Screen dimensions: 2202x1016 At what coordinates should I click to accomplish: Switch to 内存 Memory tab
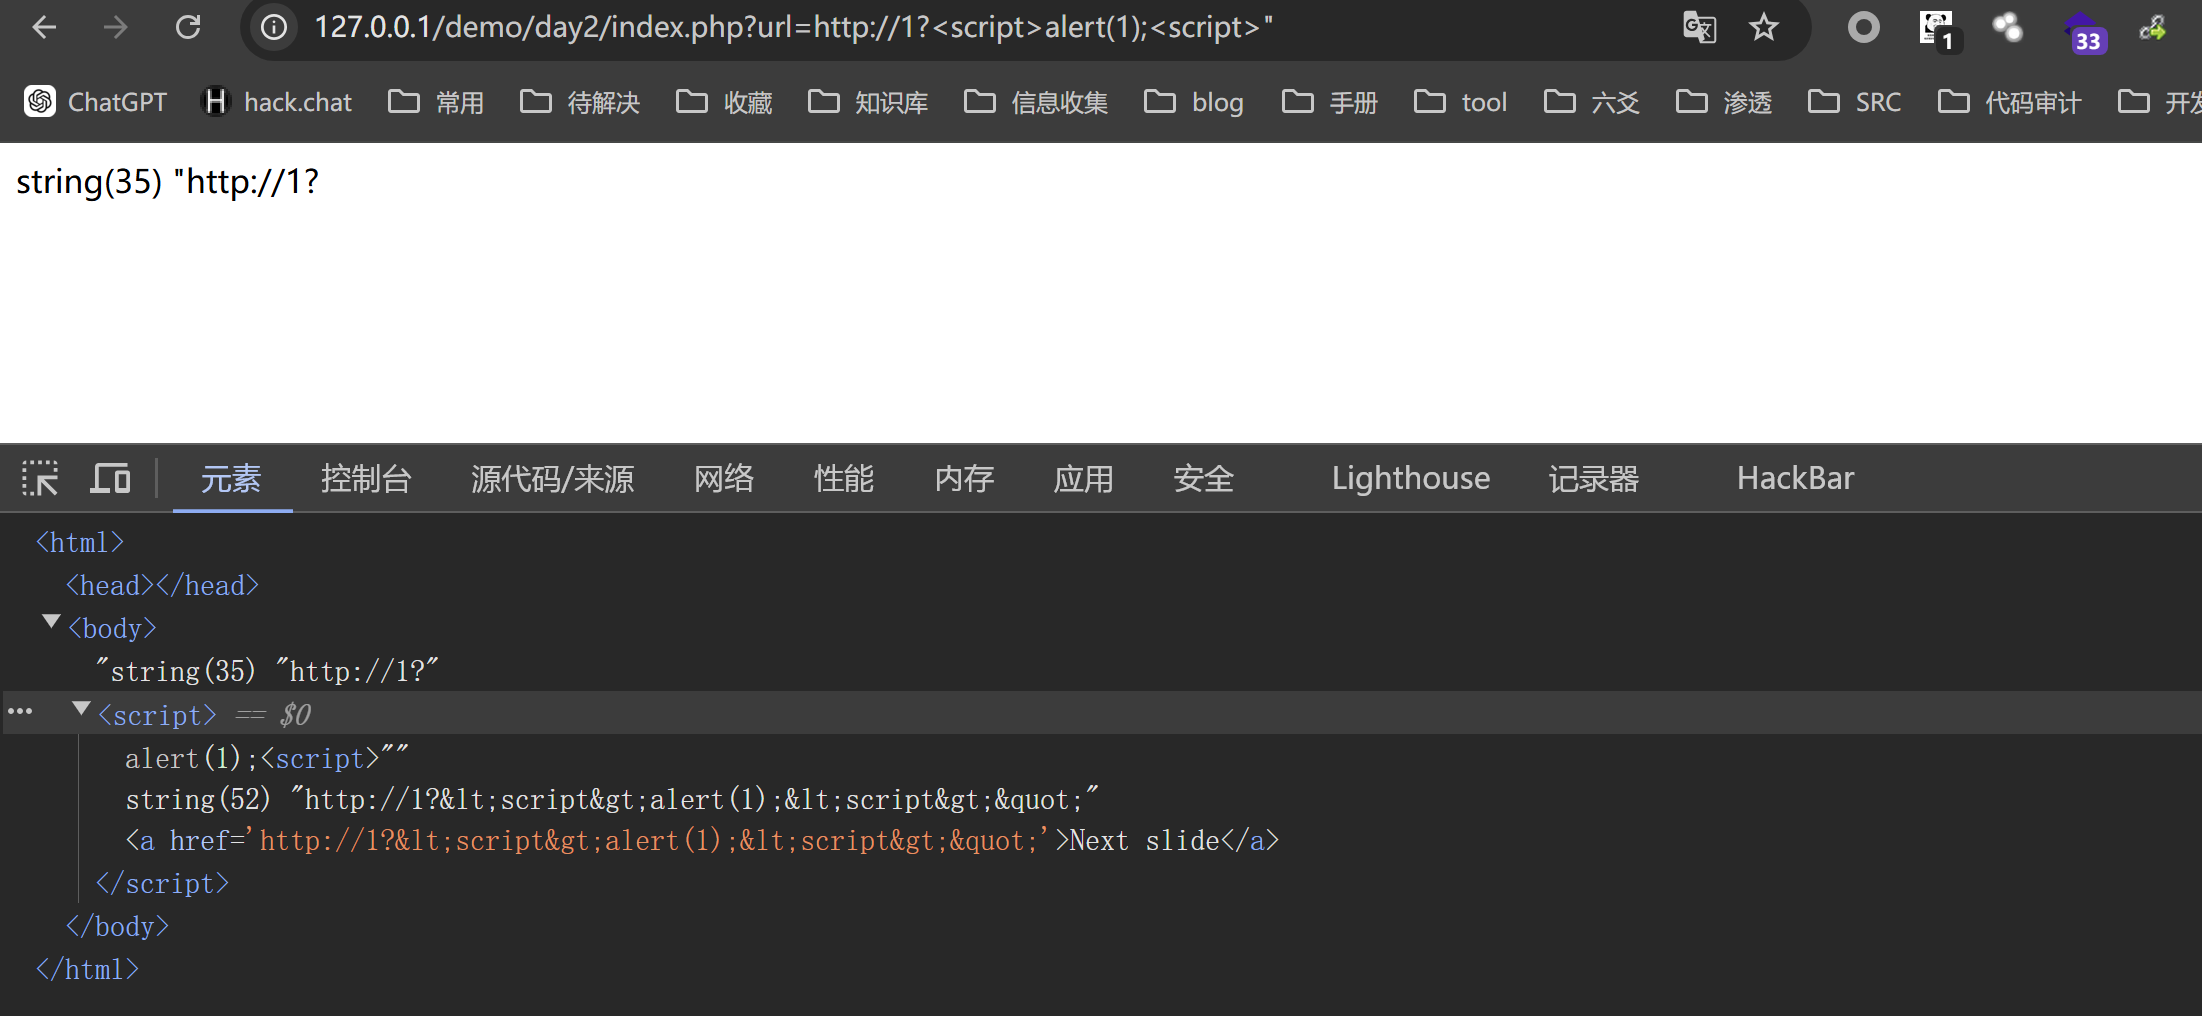coord(964,478)
